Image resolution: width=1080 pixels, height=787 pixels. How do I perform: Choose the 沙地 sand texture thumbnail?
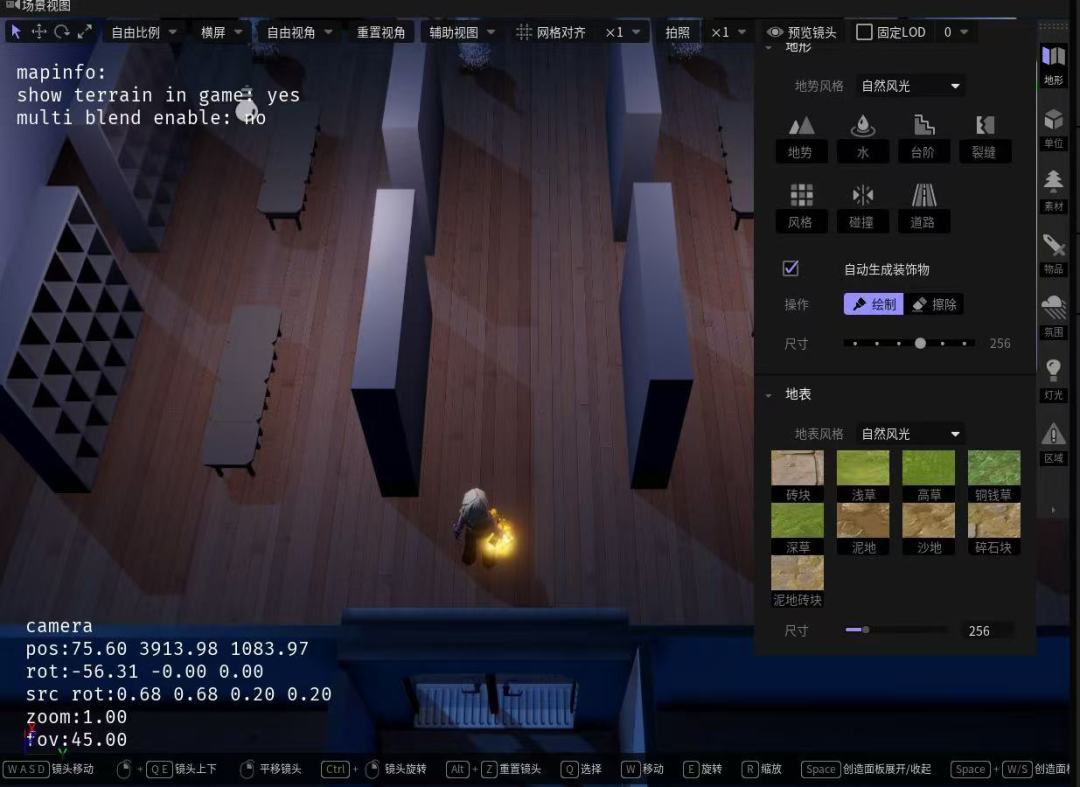tap(928, 529)
